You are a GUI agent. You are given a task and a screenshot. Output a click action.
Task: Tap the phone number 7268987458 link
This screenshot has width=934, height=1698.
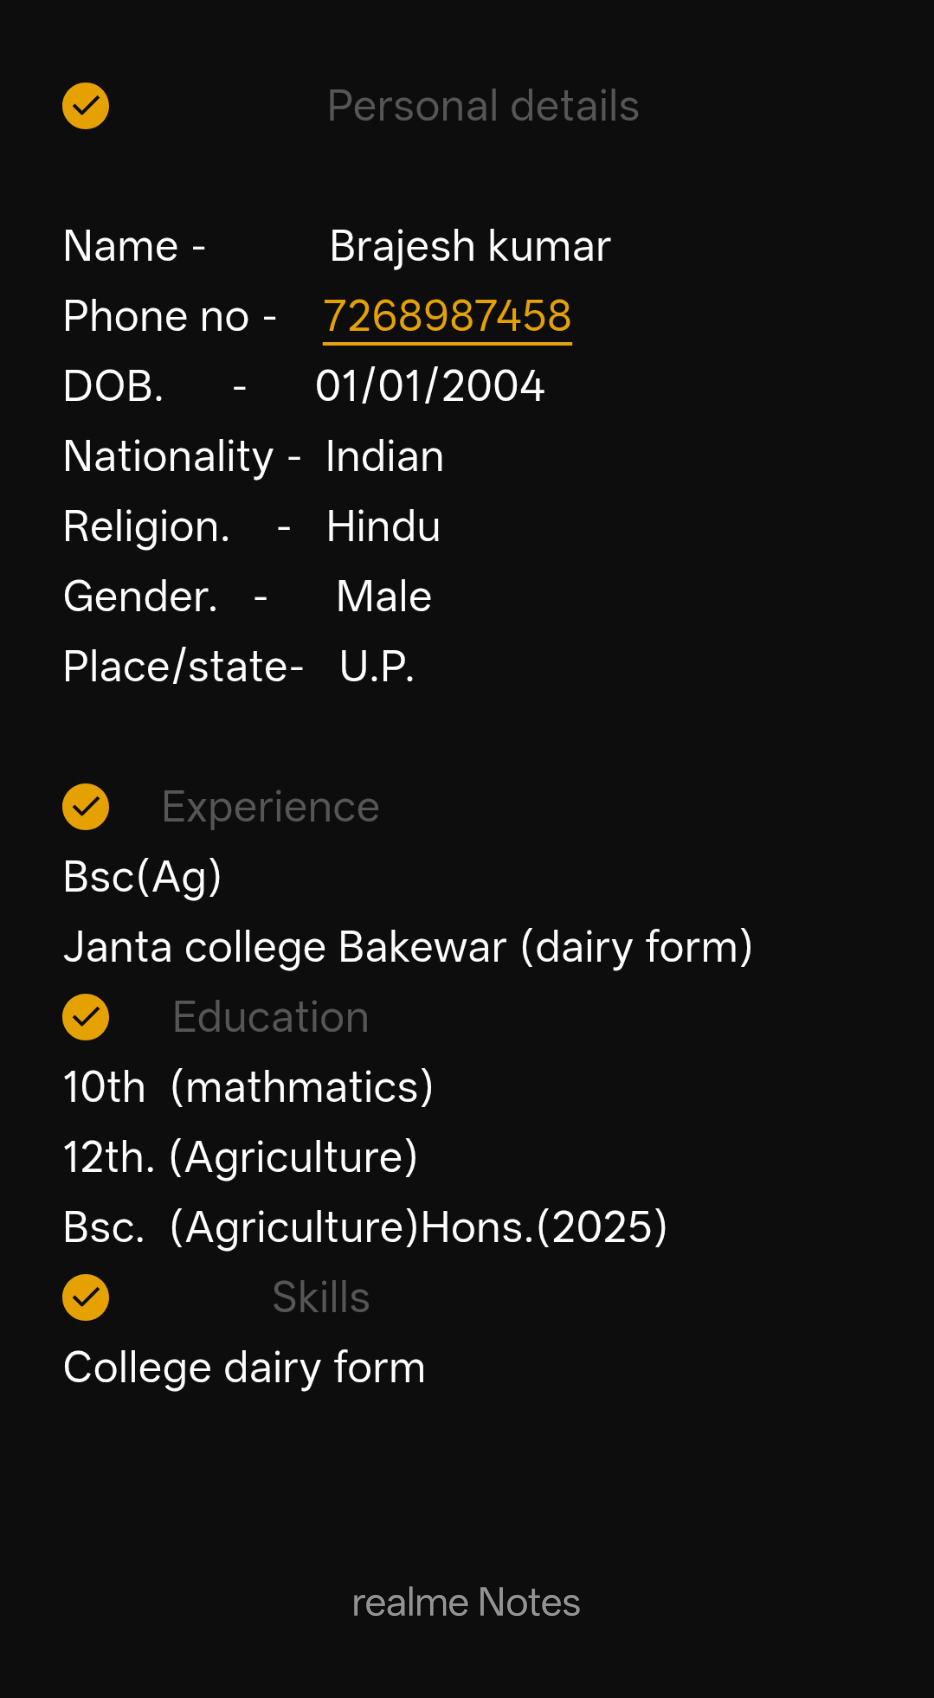[447, 317]
